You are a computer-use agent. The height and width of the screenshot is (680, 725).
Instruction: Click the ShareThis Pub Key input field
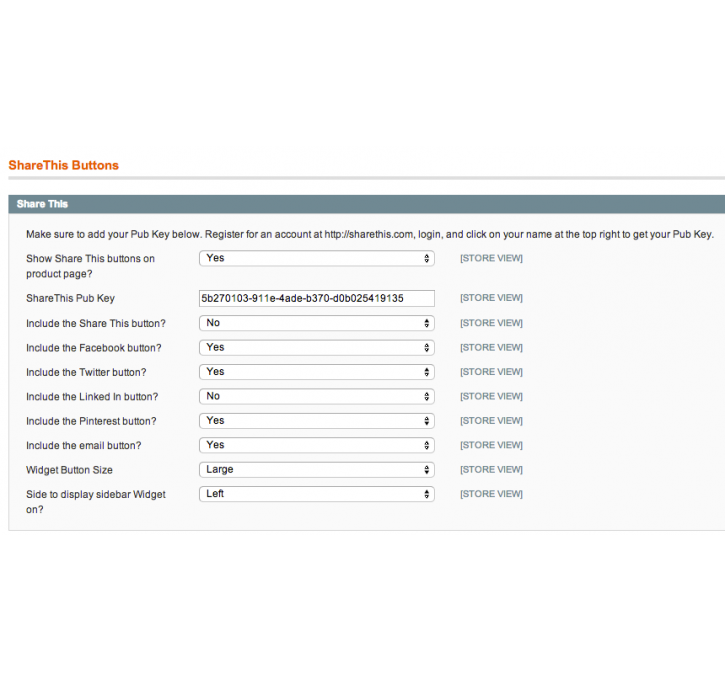317,298
